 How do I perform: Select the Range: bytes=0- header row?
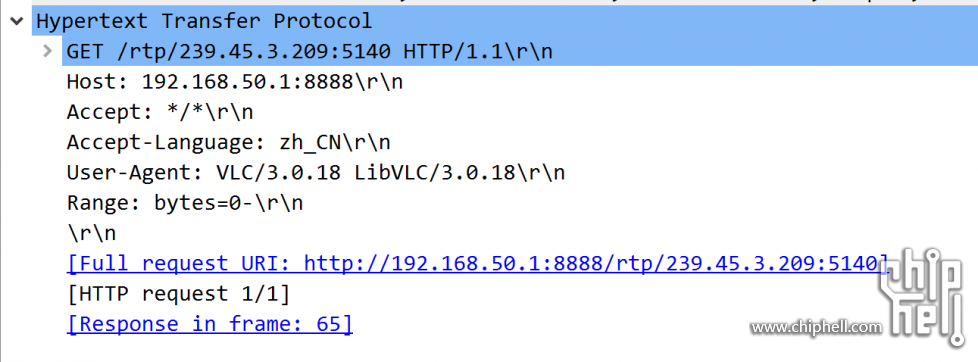[185, 203]
